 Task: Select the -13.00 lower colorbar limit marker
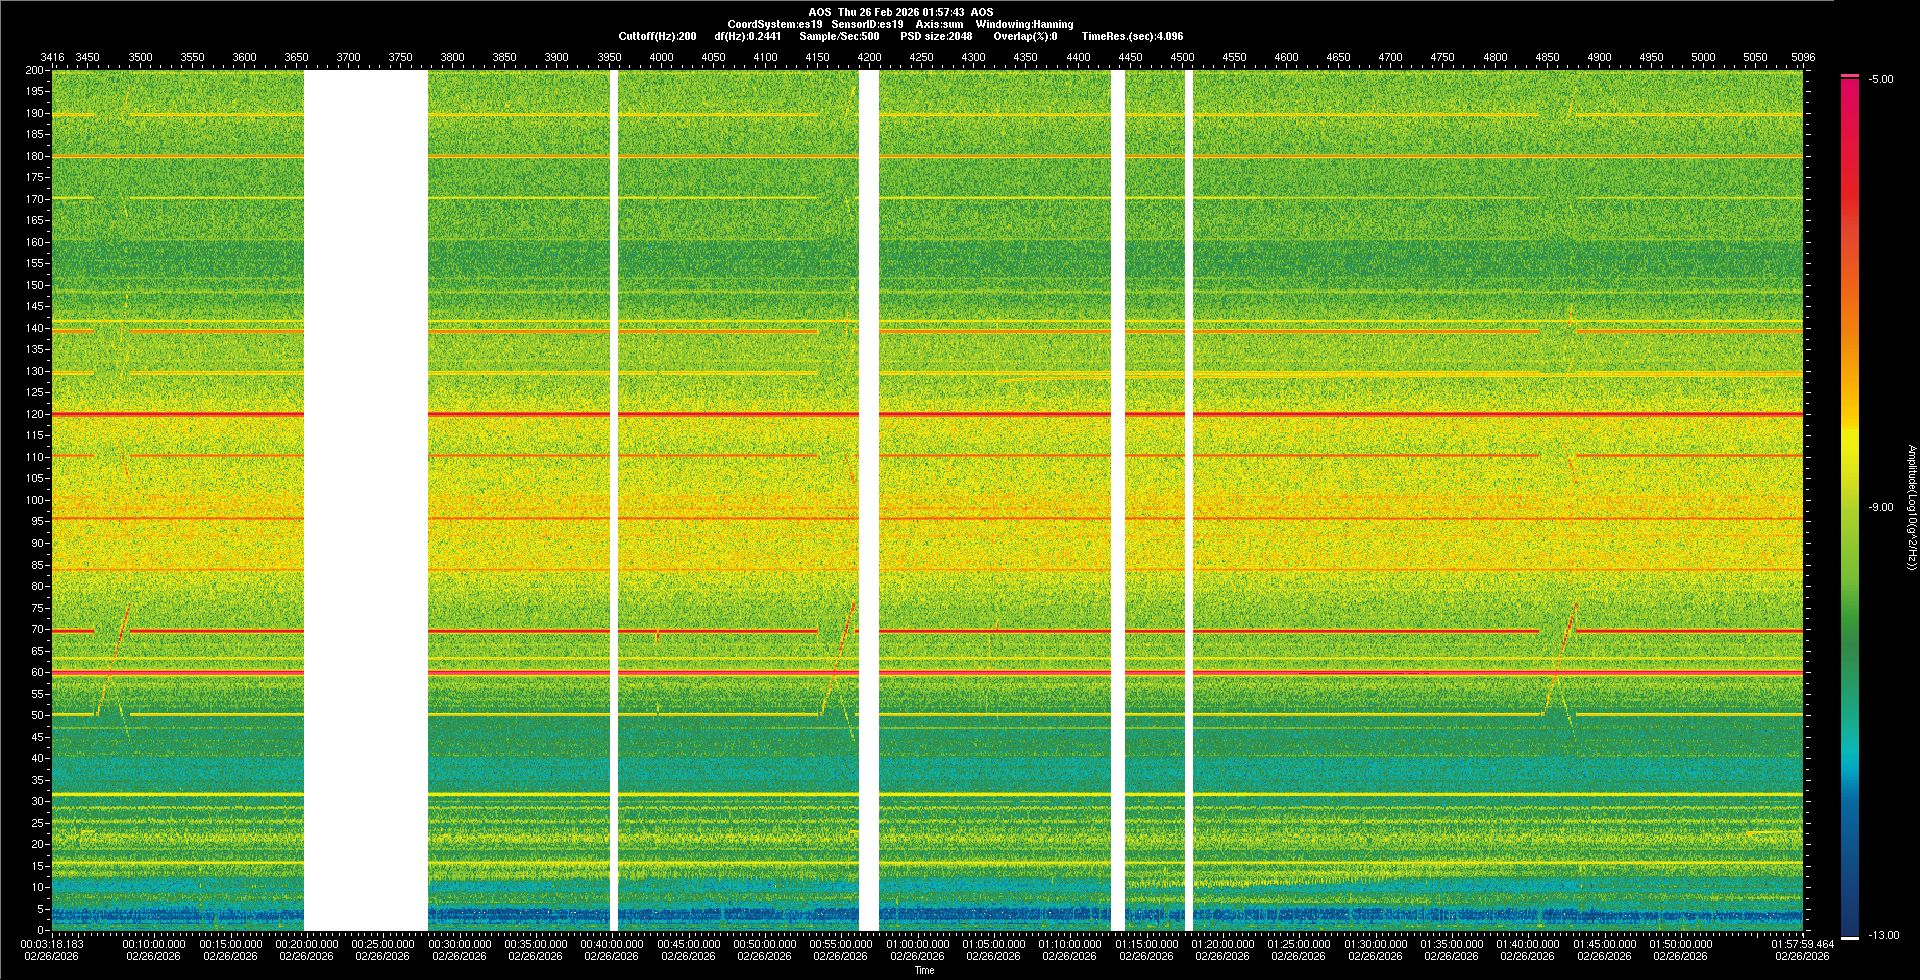[x=1850, y=937]
